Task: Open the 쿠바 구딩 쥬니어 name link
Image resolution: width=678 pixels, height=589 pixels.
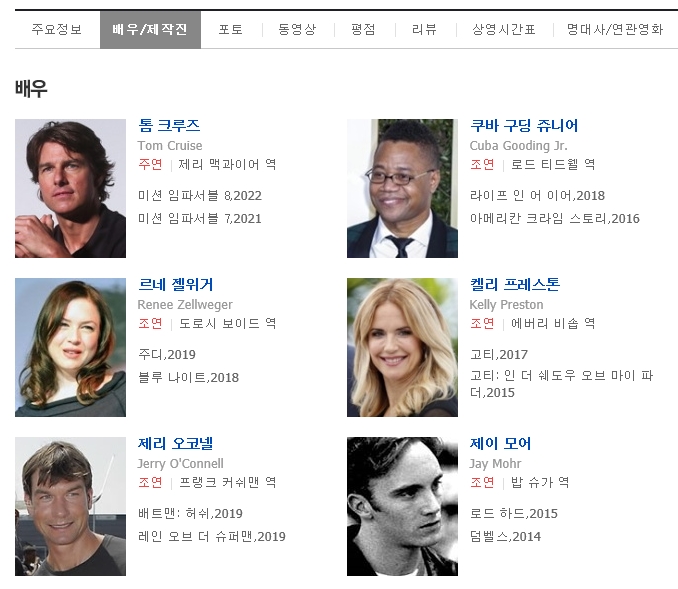Action: 524,125
